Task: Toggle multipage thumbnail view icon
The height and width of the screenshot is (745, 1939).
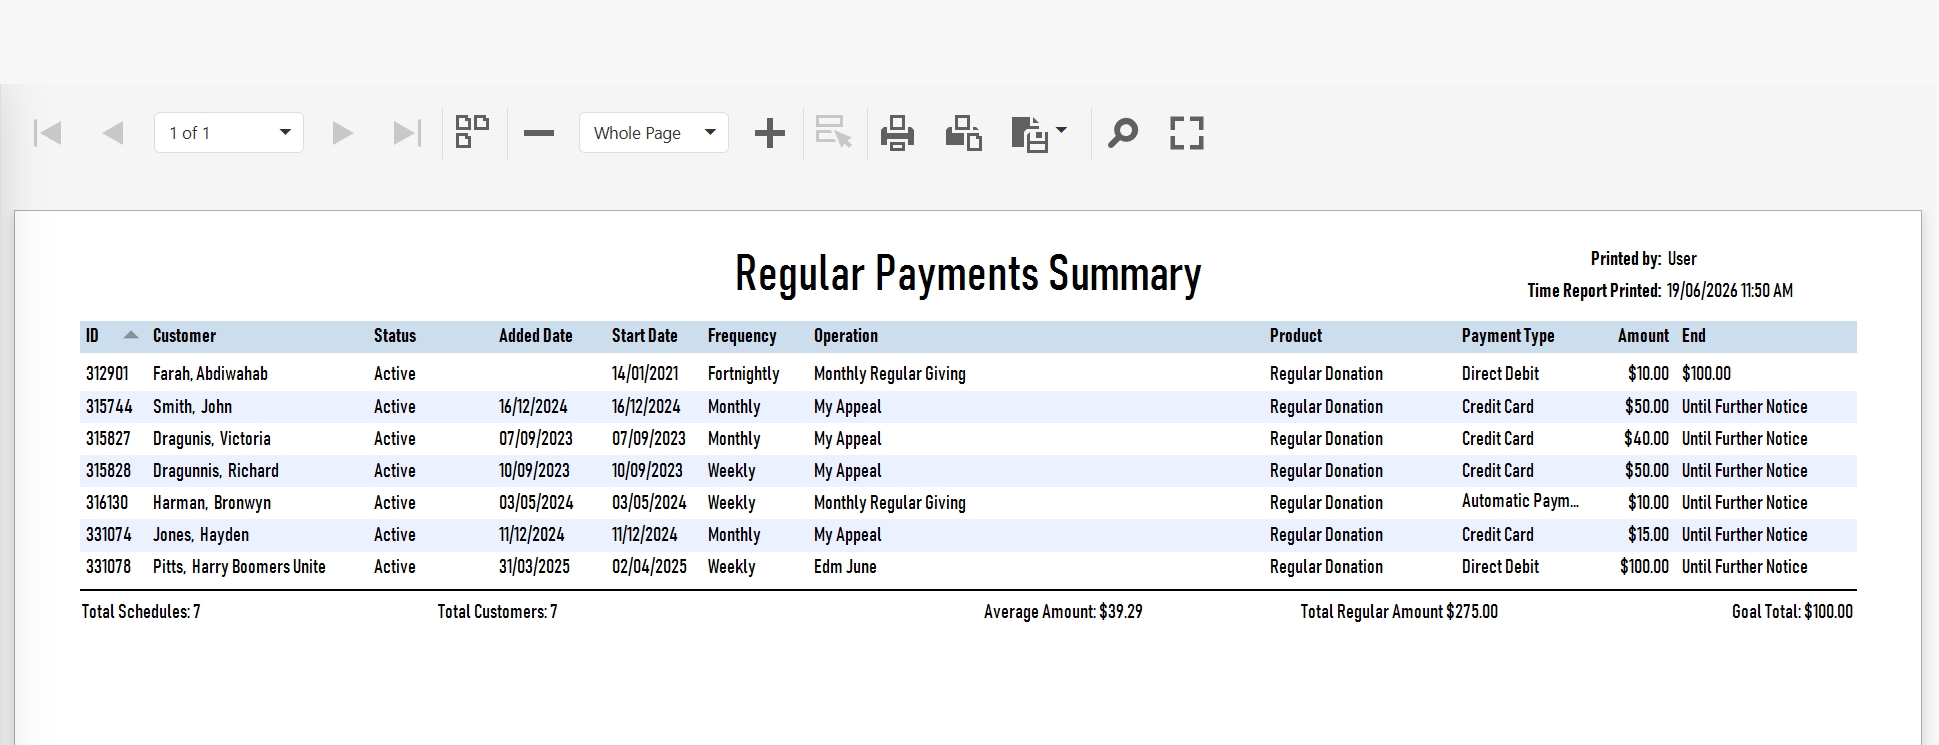Action: [x=472, y=132]
